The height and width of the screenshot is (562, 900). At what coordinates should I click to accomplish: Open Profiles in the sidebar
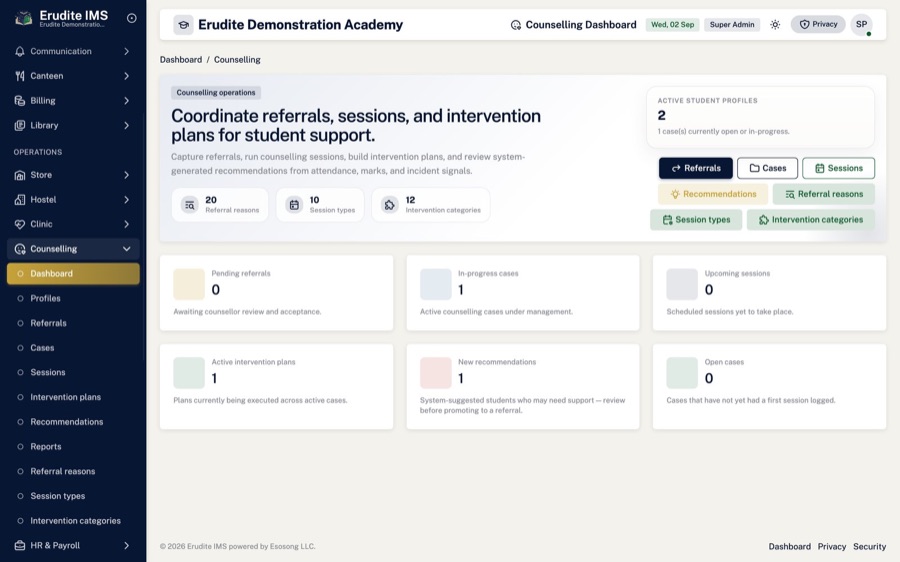pyautogui.click(x=73, y=299)
